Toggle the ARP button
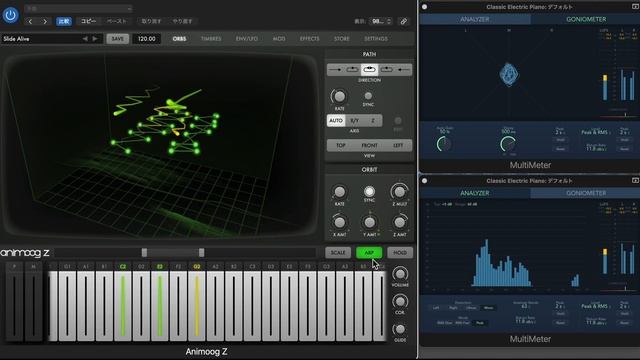 (369, 253)
